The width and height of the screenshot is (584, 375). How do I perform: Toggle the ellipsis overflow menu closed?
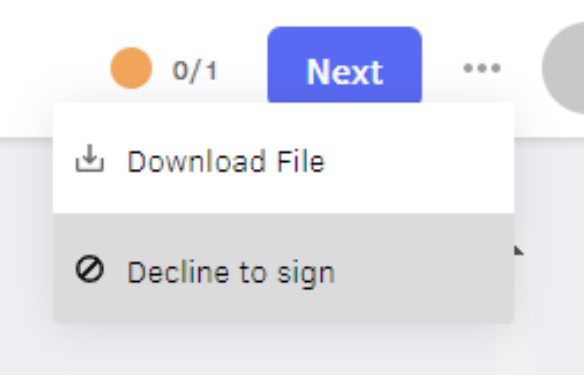[x=482, y=68]
